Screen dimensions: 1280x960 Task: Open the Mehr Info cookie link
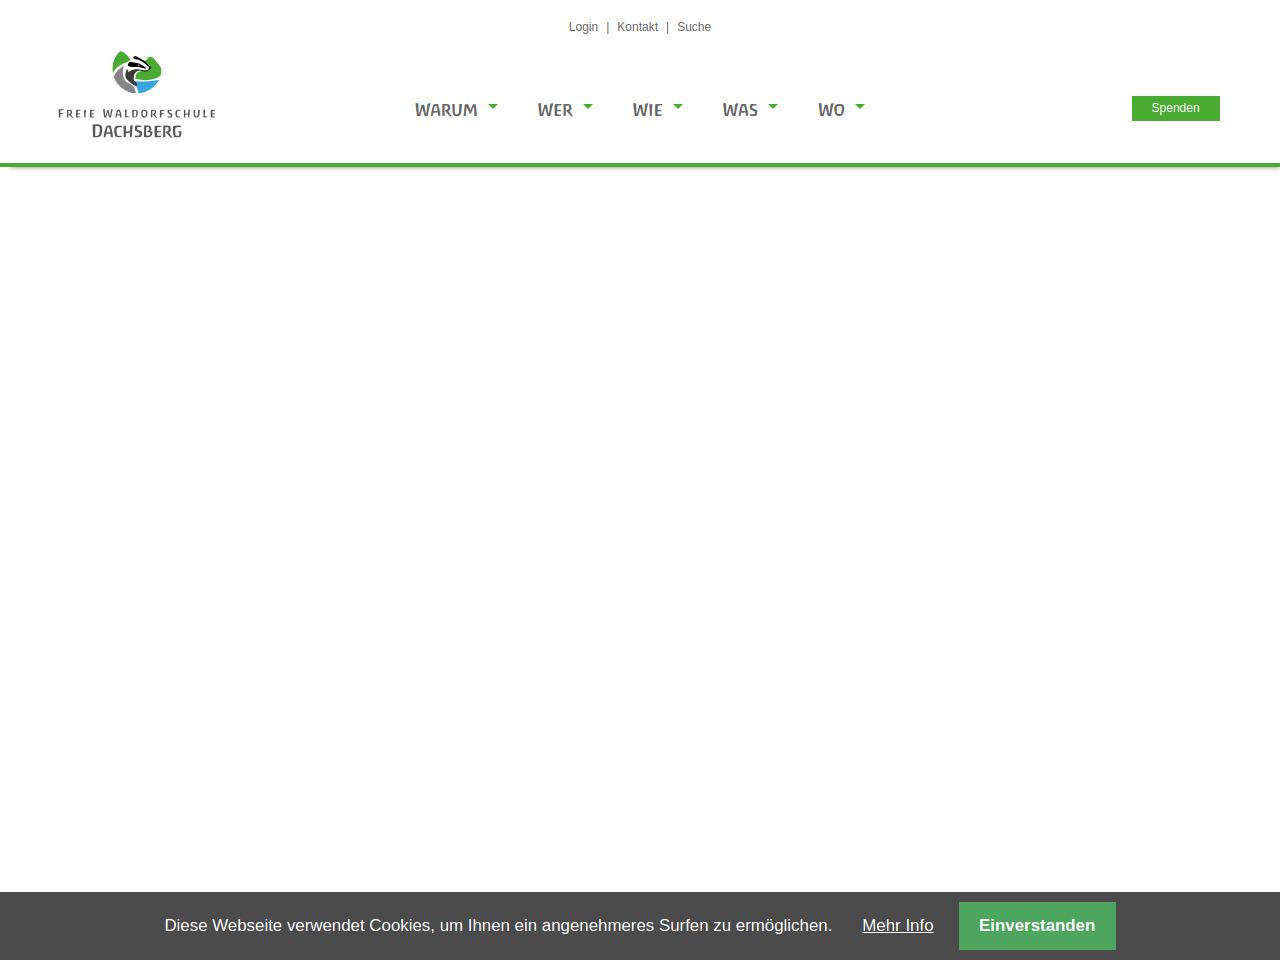(897, 926)
